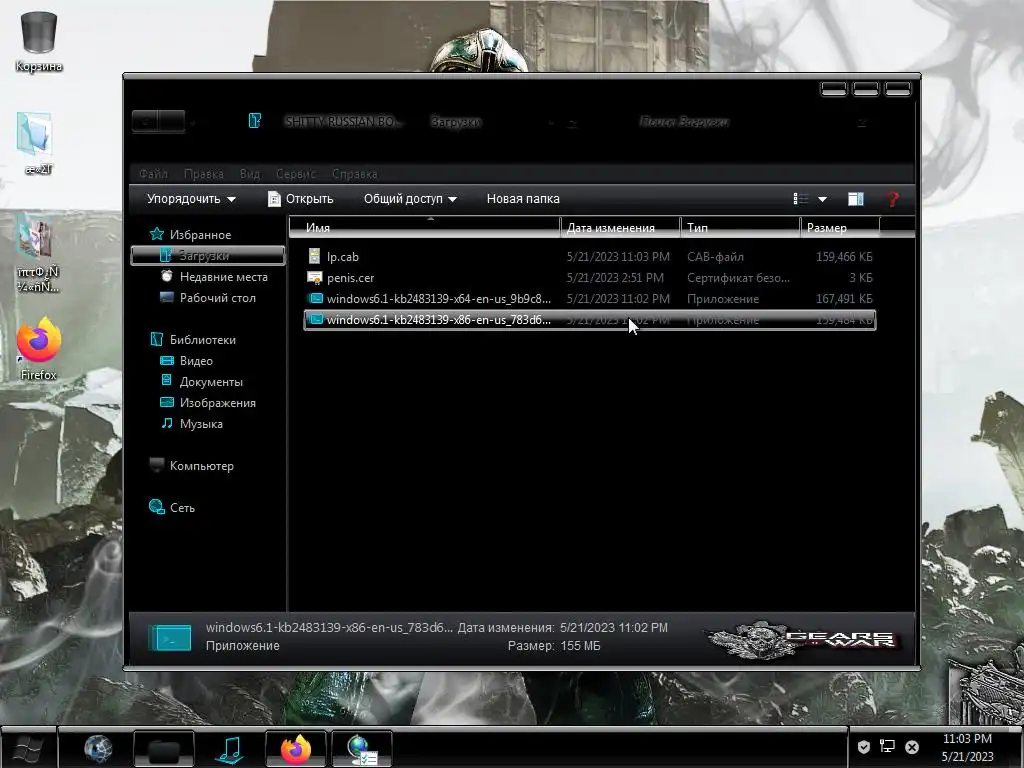Open the Вид menu
The height and width of the screenshot is (768, 1024).
tap(249, 174)
